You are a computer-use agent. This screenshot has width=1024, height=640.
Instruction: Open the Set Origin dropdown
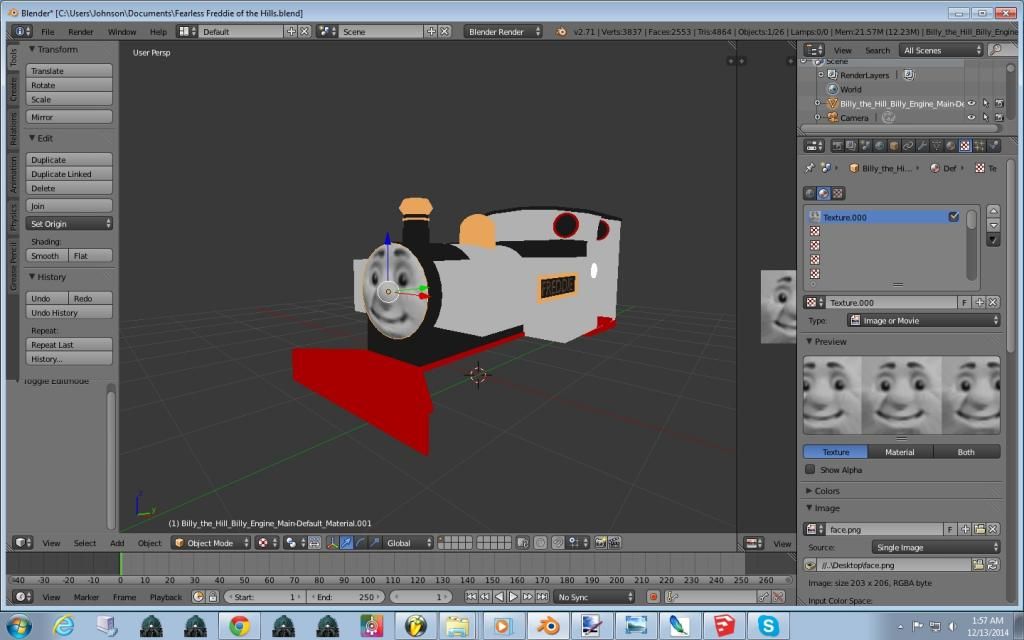coord(69,223)
